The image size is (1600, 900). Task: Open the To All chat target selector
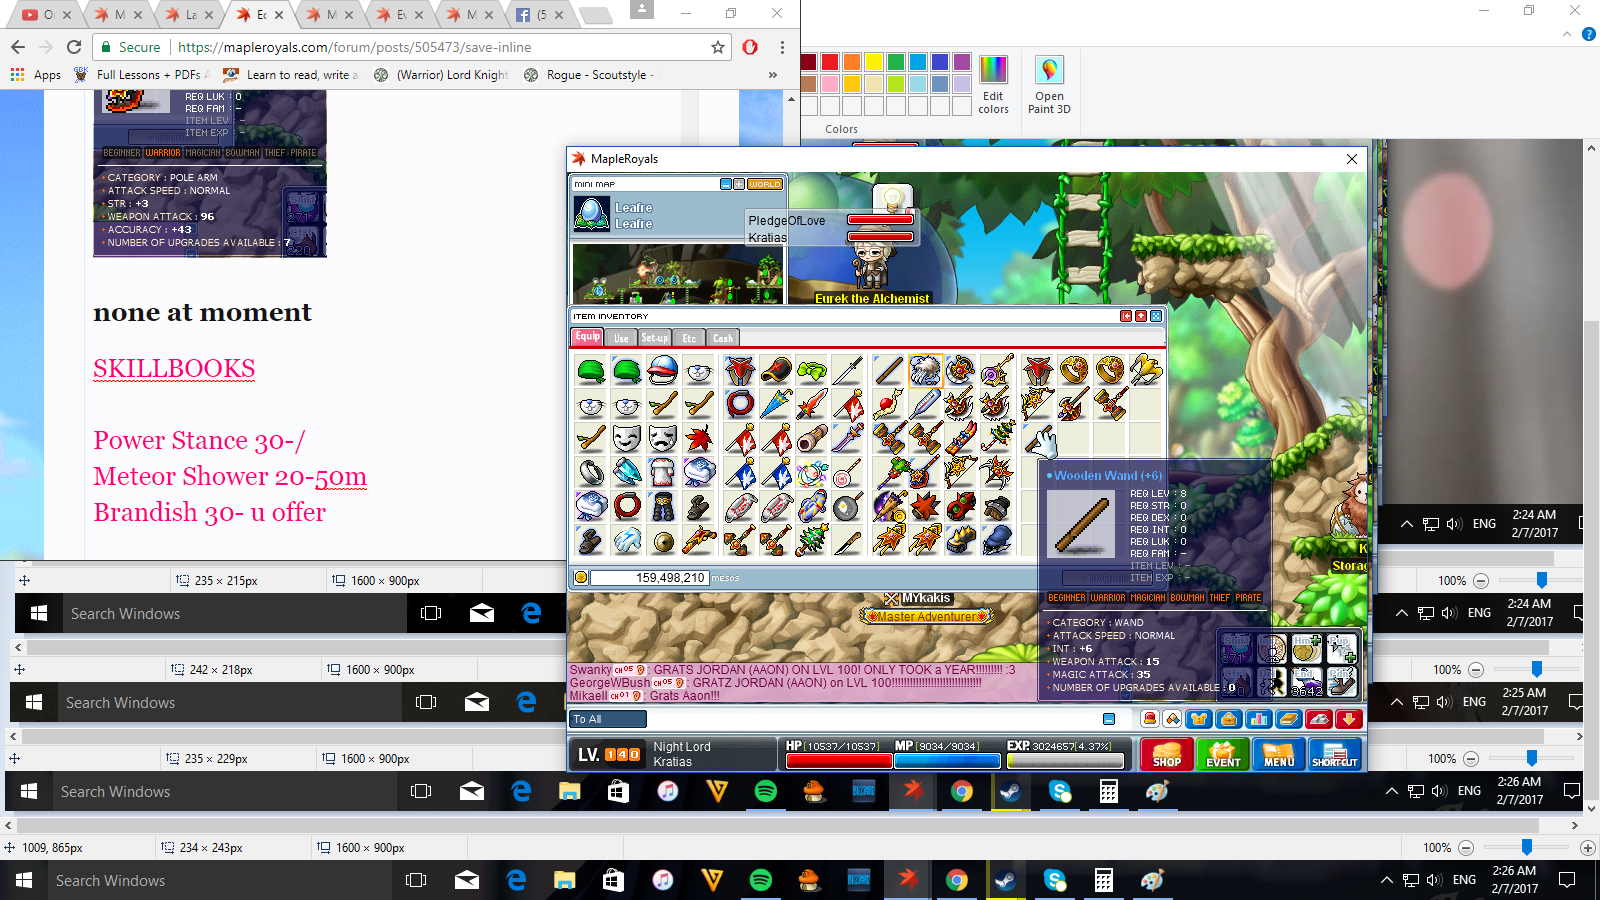tap(608, 719)
